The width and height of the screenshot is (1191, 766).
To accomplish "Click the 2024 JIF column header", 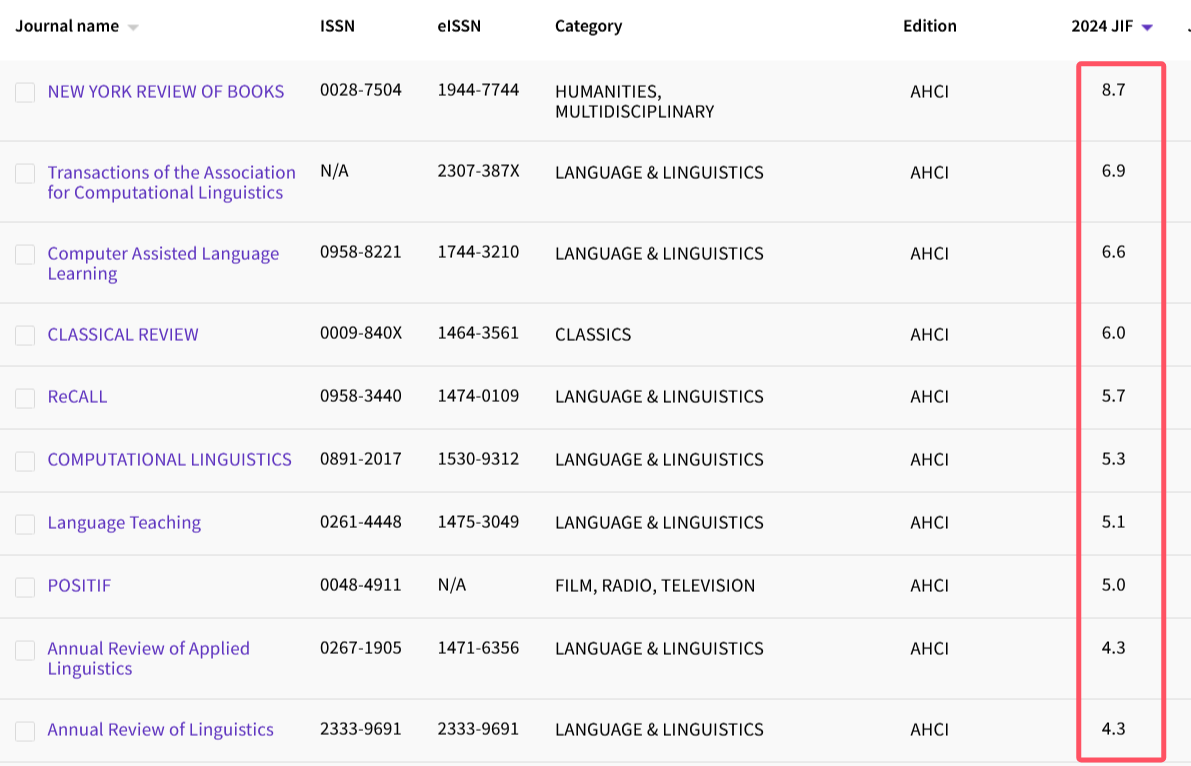I will click(1101, 26).
